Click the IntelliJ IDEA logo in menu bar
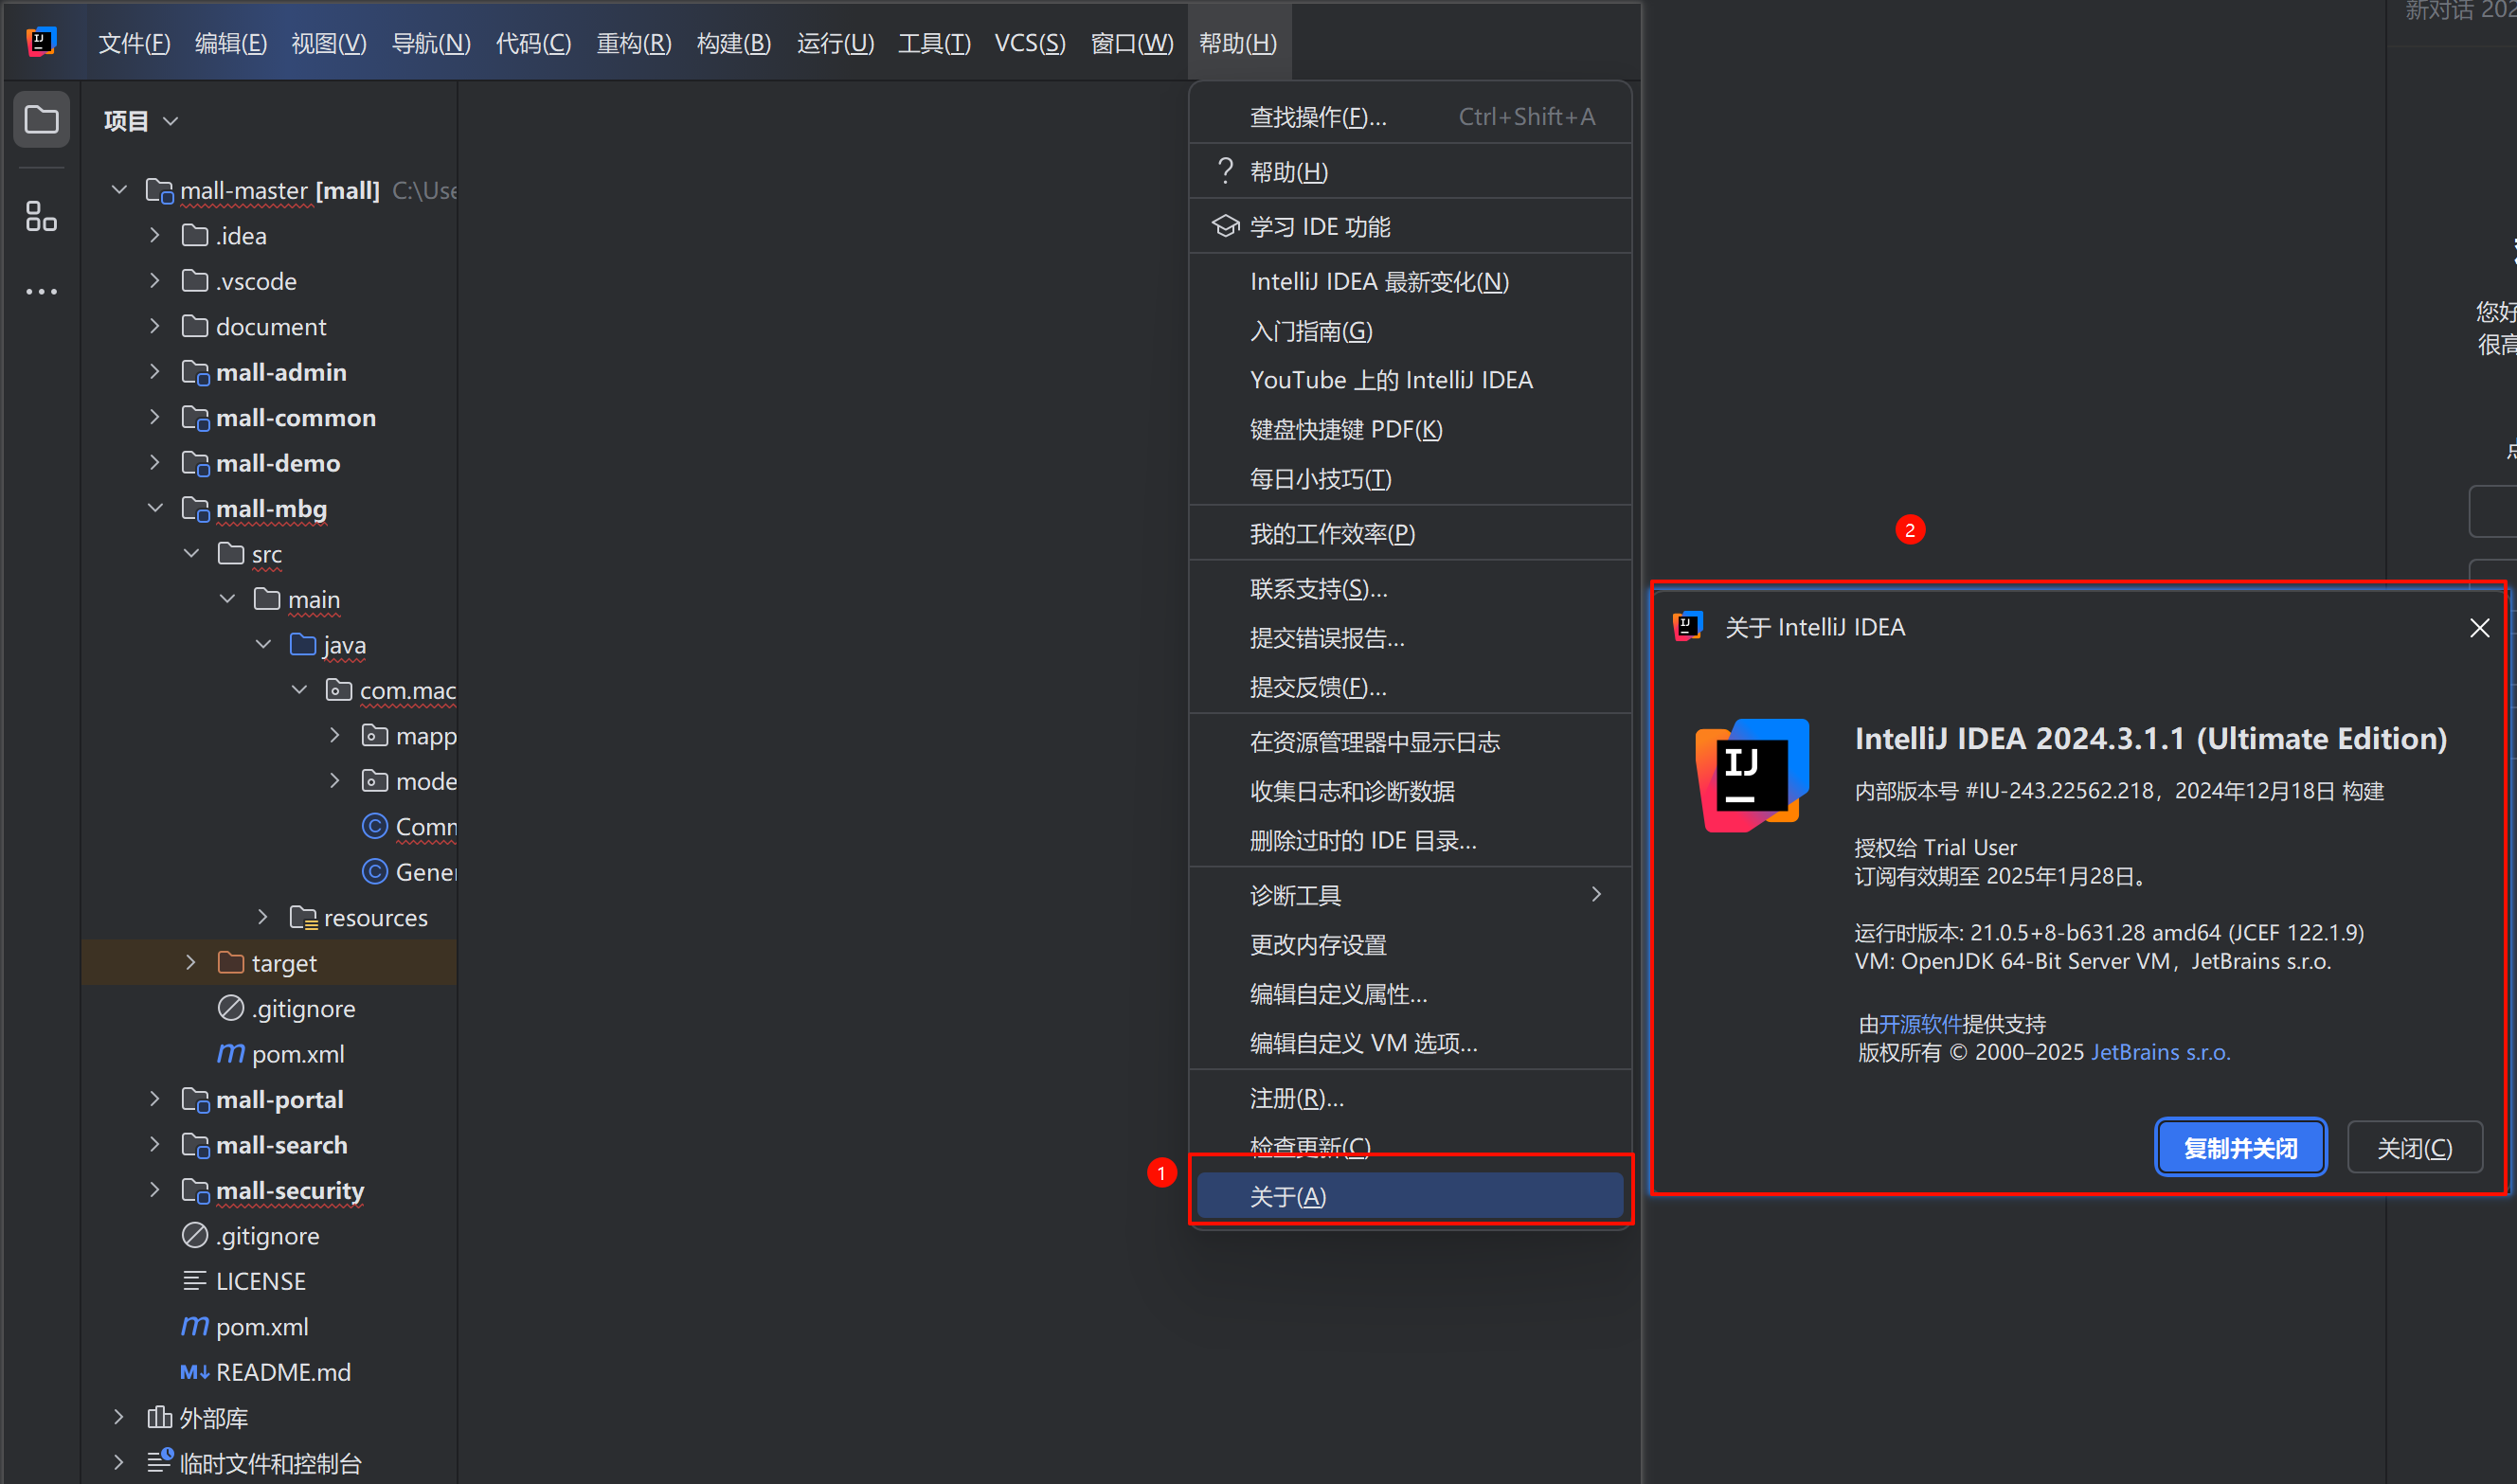The image size is (2517, 1484). (x=41, y=42)
